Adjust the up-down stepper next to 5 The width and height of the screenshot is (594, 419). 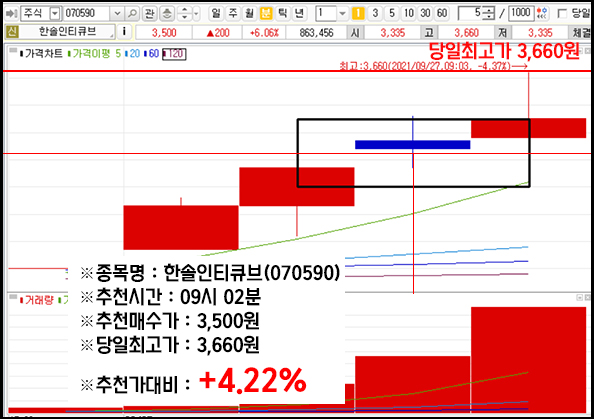point(489,14)
